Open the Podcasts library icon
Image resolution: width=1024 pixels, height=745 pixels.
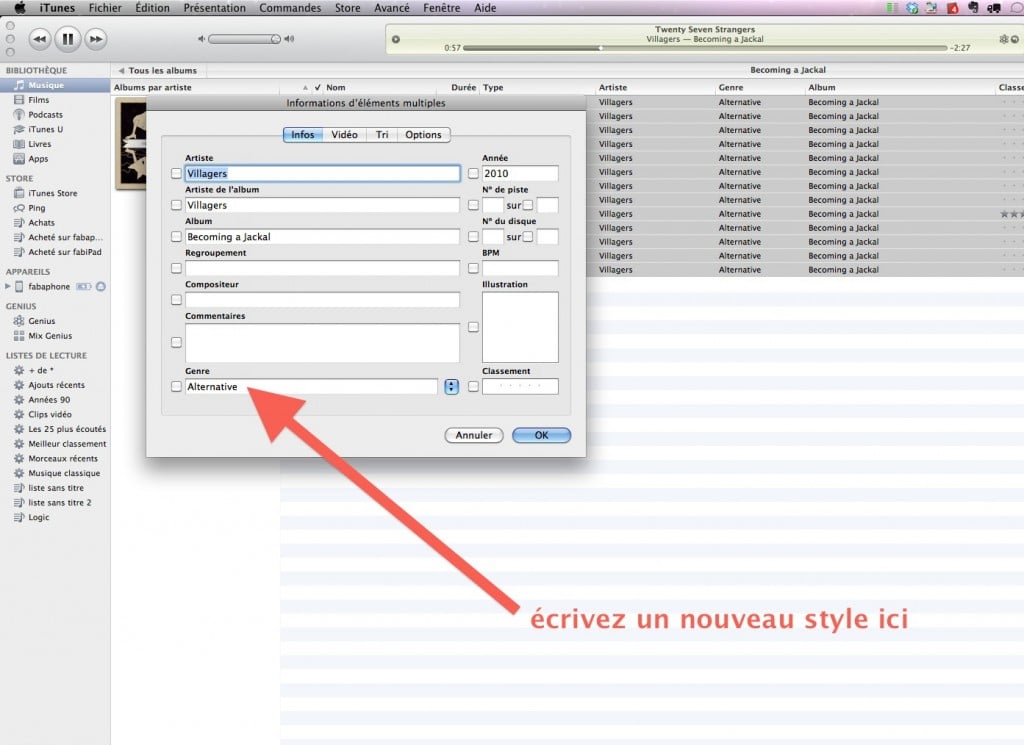[x=19, y=114]
